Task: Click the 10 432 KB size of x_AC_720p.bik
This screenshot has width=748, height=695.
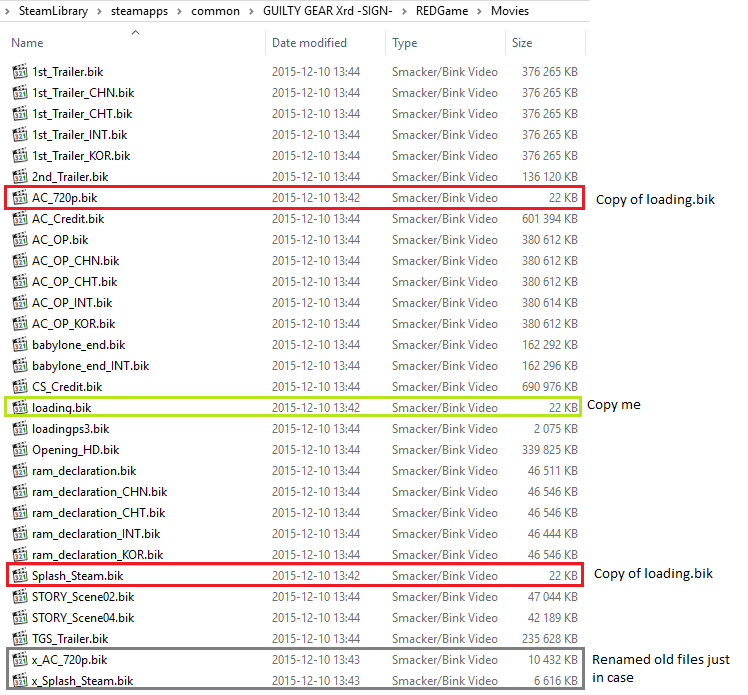Action: [553, 660]
